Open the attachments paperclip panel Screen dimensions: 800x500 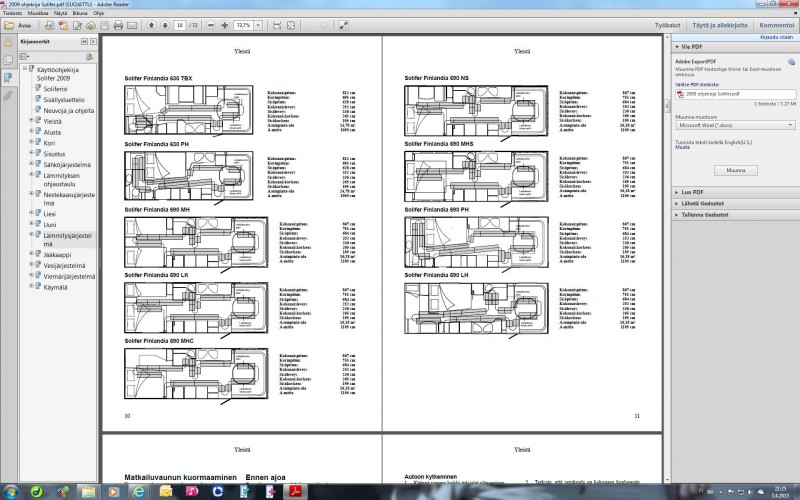point(8,95)
